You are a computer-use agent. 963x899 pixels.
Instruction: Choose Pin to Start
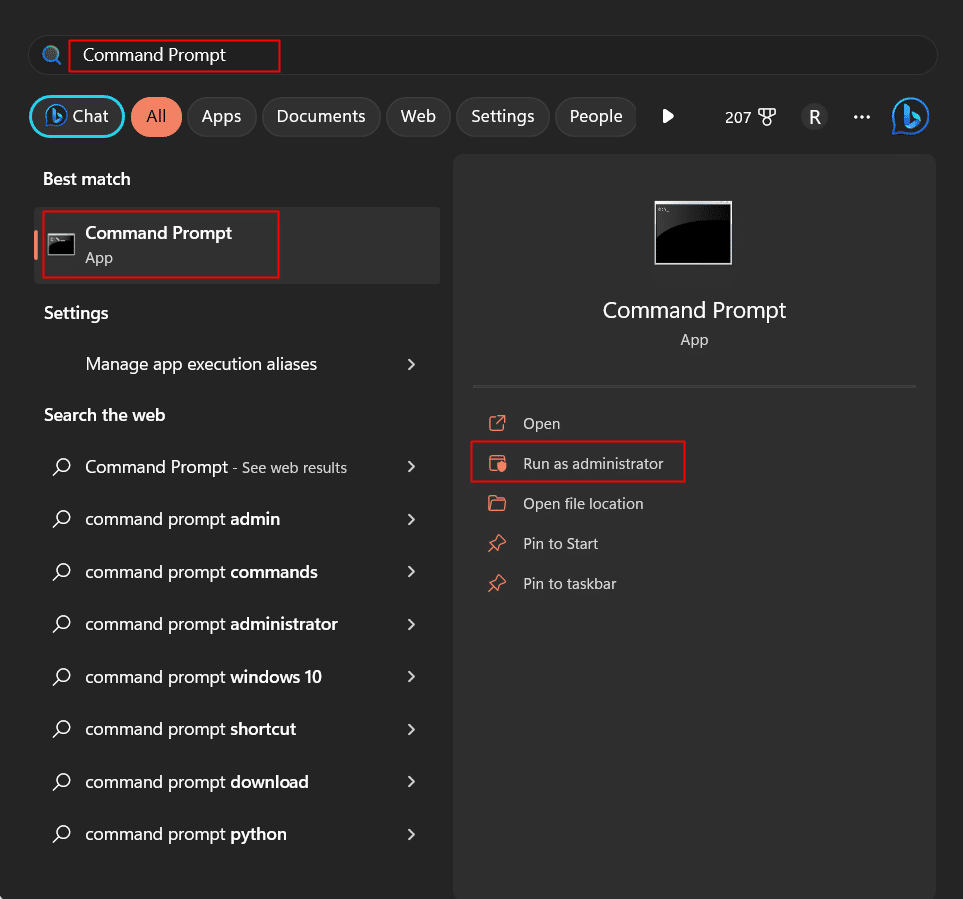[x=560, y=543]
